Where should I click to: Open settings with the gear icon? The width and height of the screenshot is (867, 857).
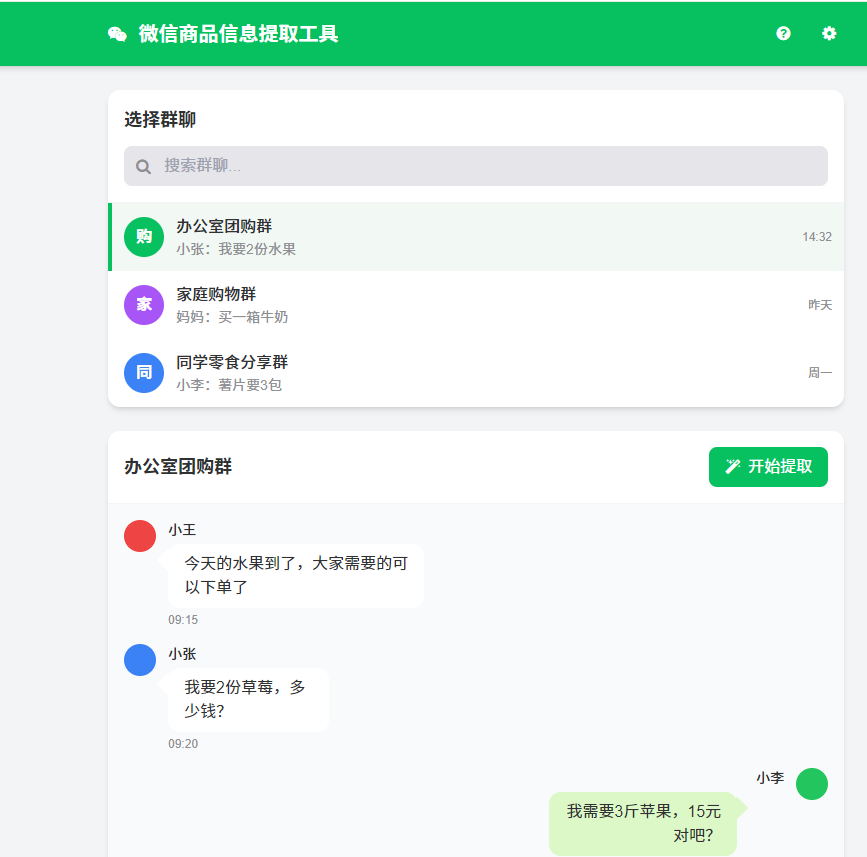(x=828, y=34)
